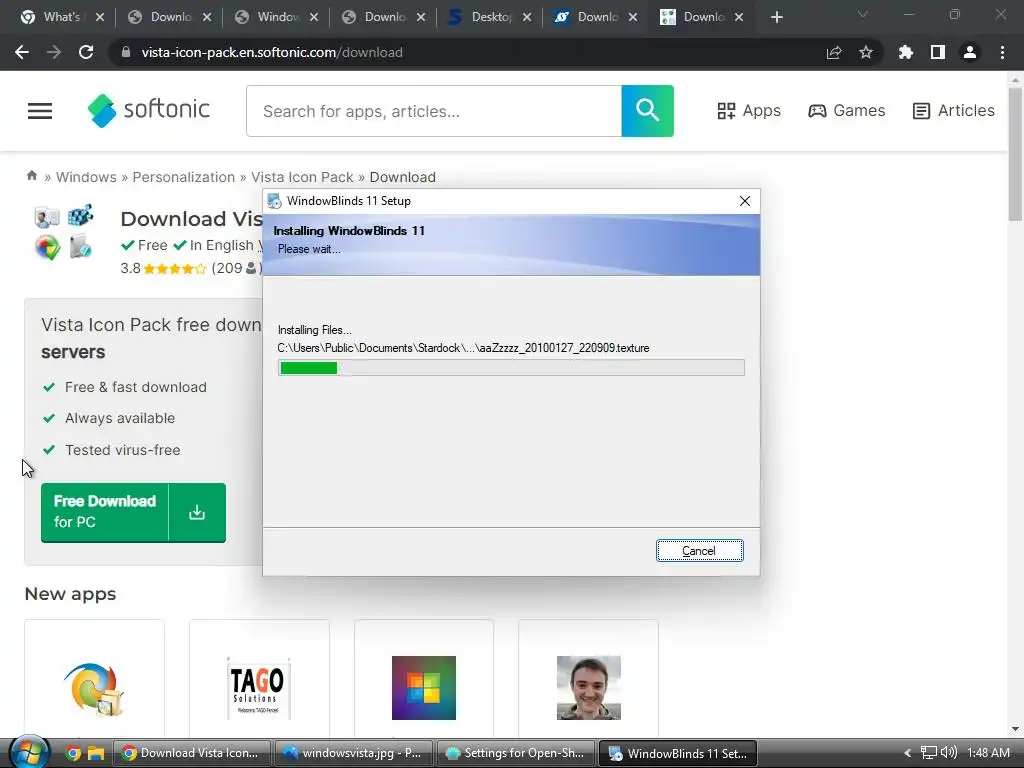Open pinned File Explorer on the taskbar
This screenshot has height=768, width=1024.
pos(96,753)
